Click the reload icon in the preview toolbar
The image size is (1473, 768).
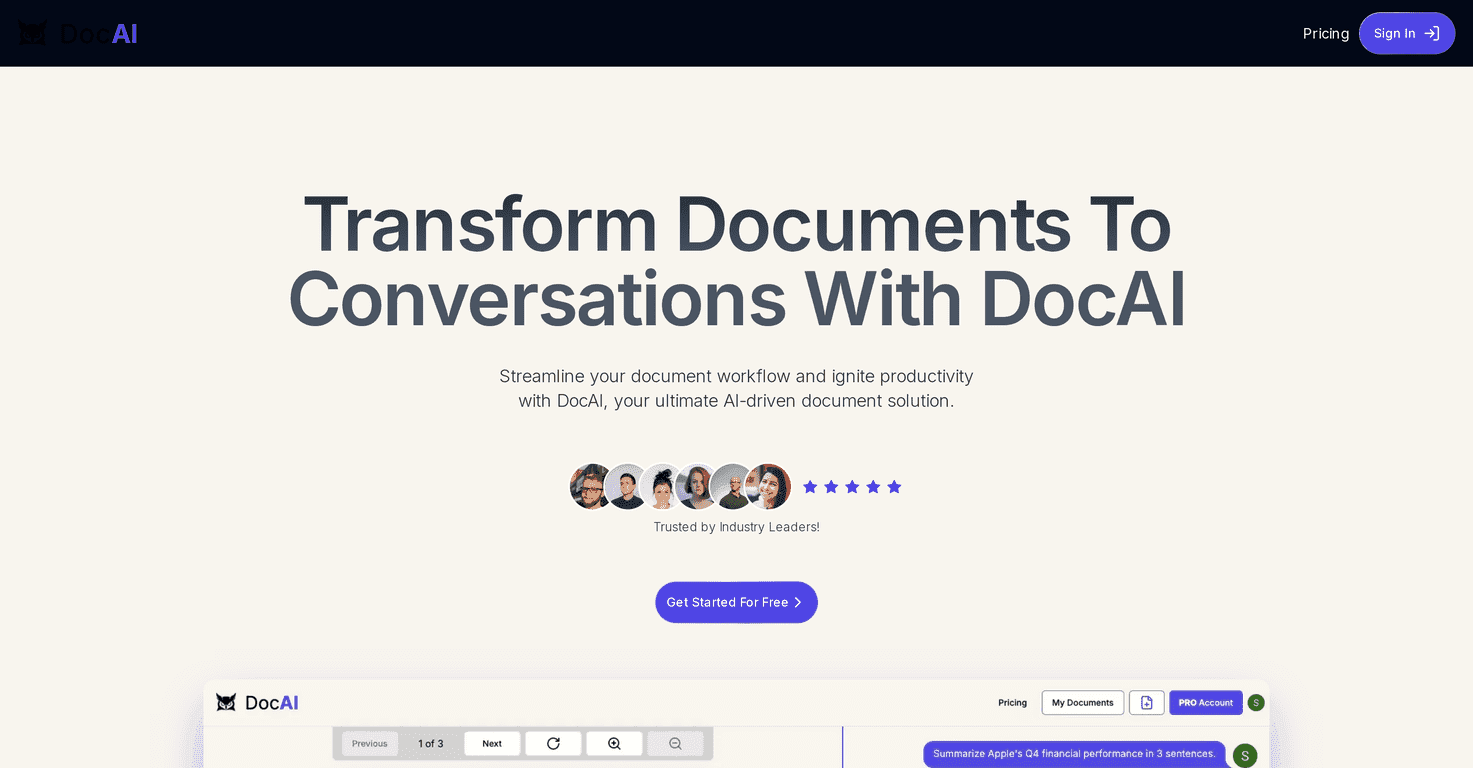tap(553, 743)
